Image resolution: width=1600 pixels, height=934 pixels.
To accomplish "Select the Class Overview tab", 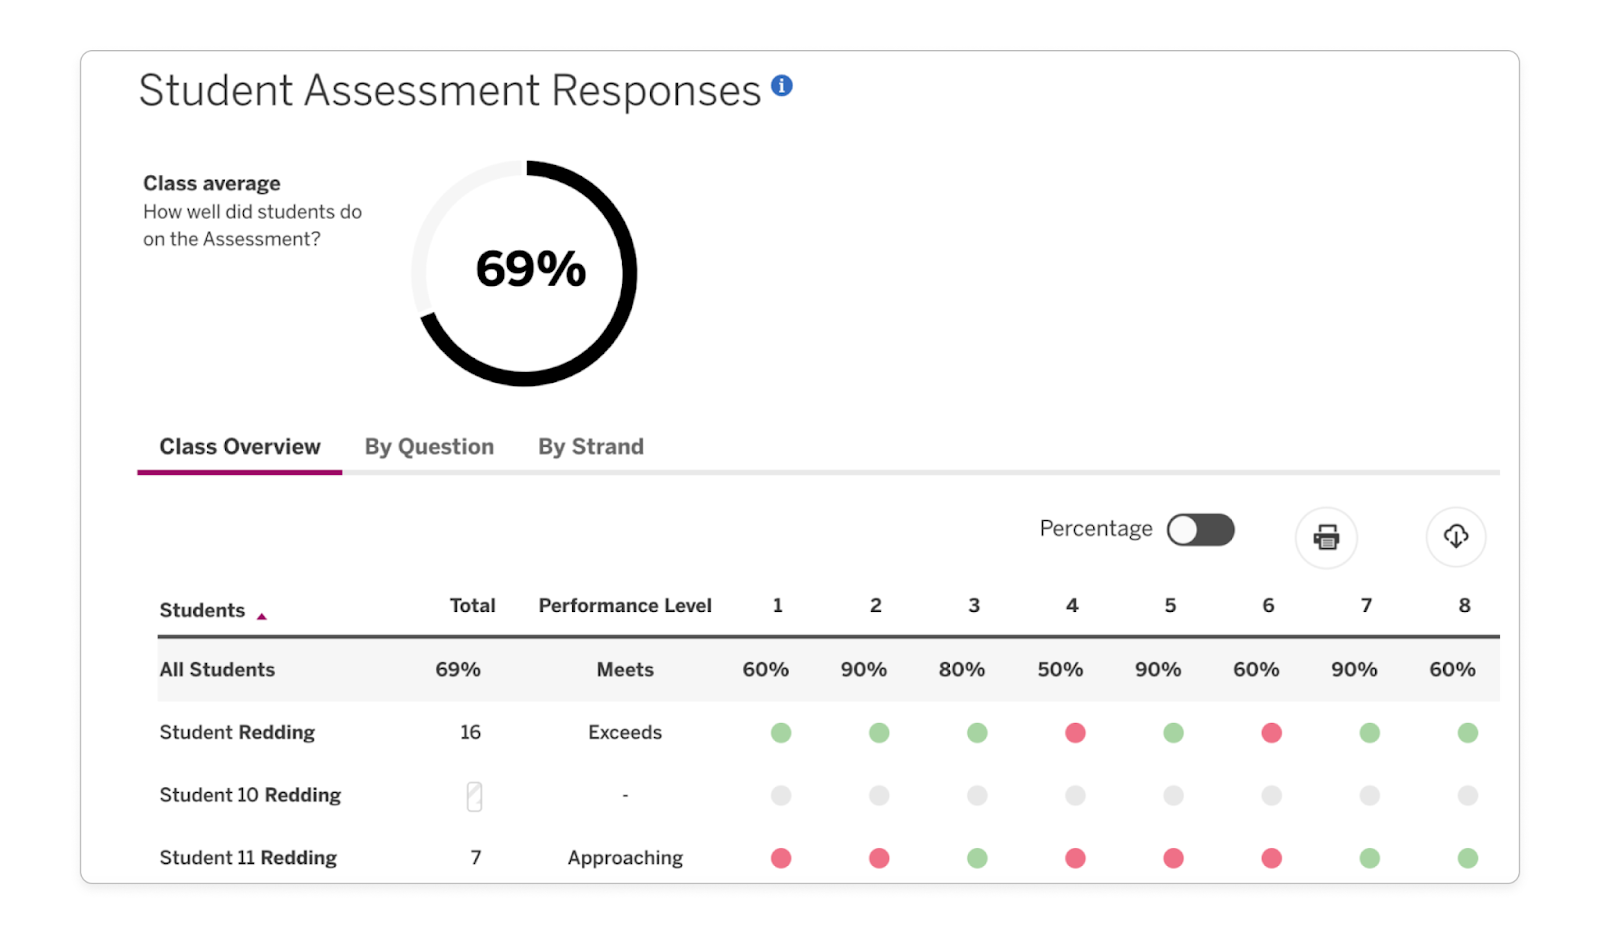I will [x=239, y=447].
